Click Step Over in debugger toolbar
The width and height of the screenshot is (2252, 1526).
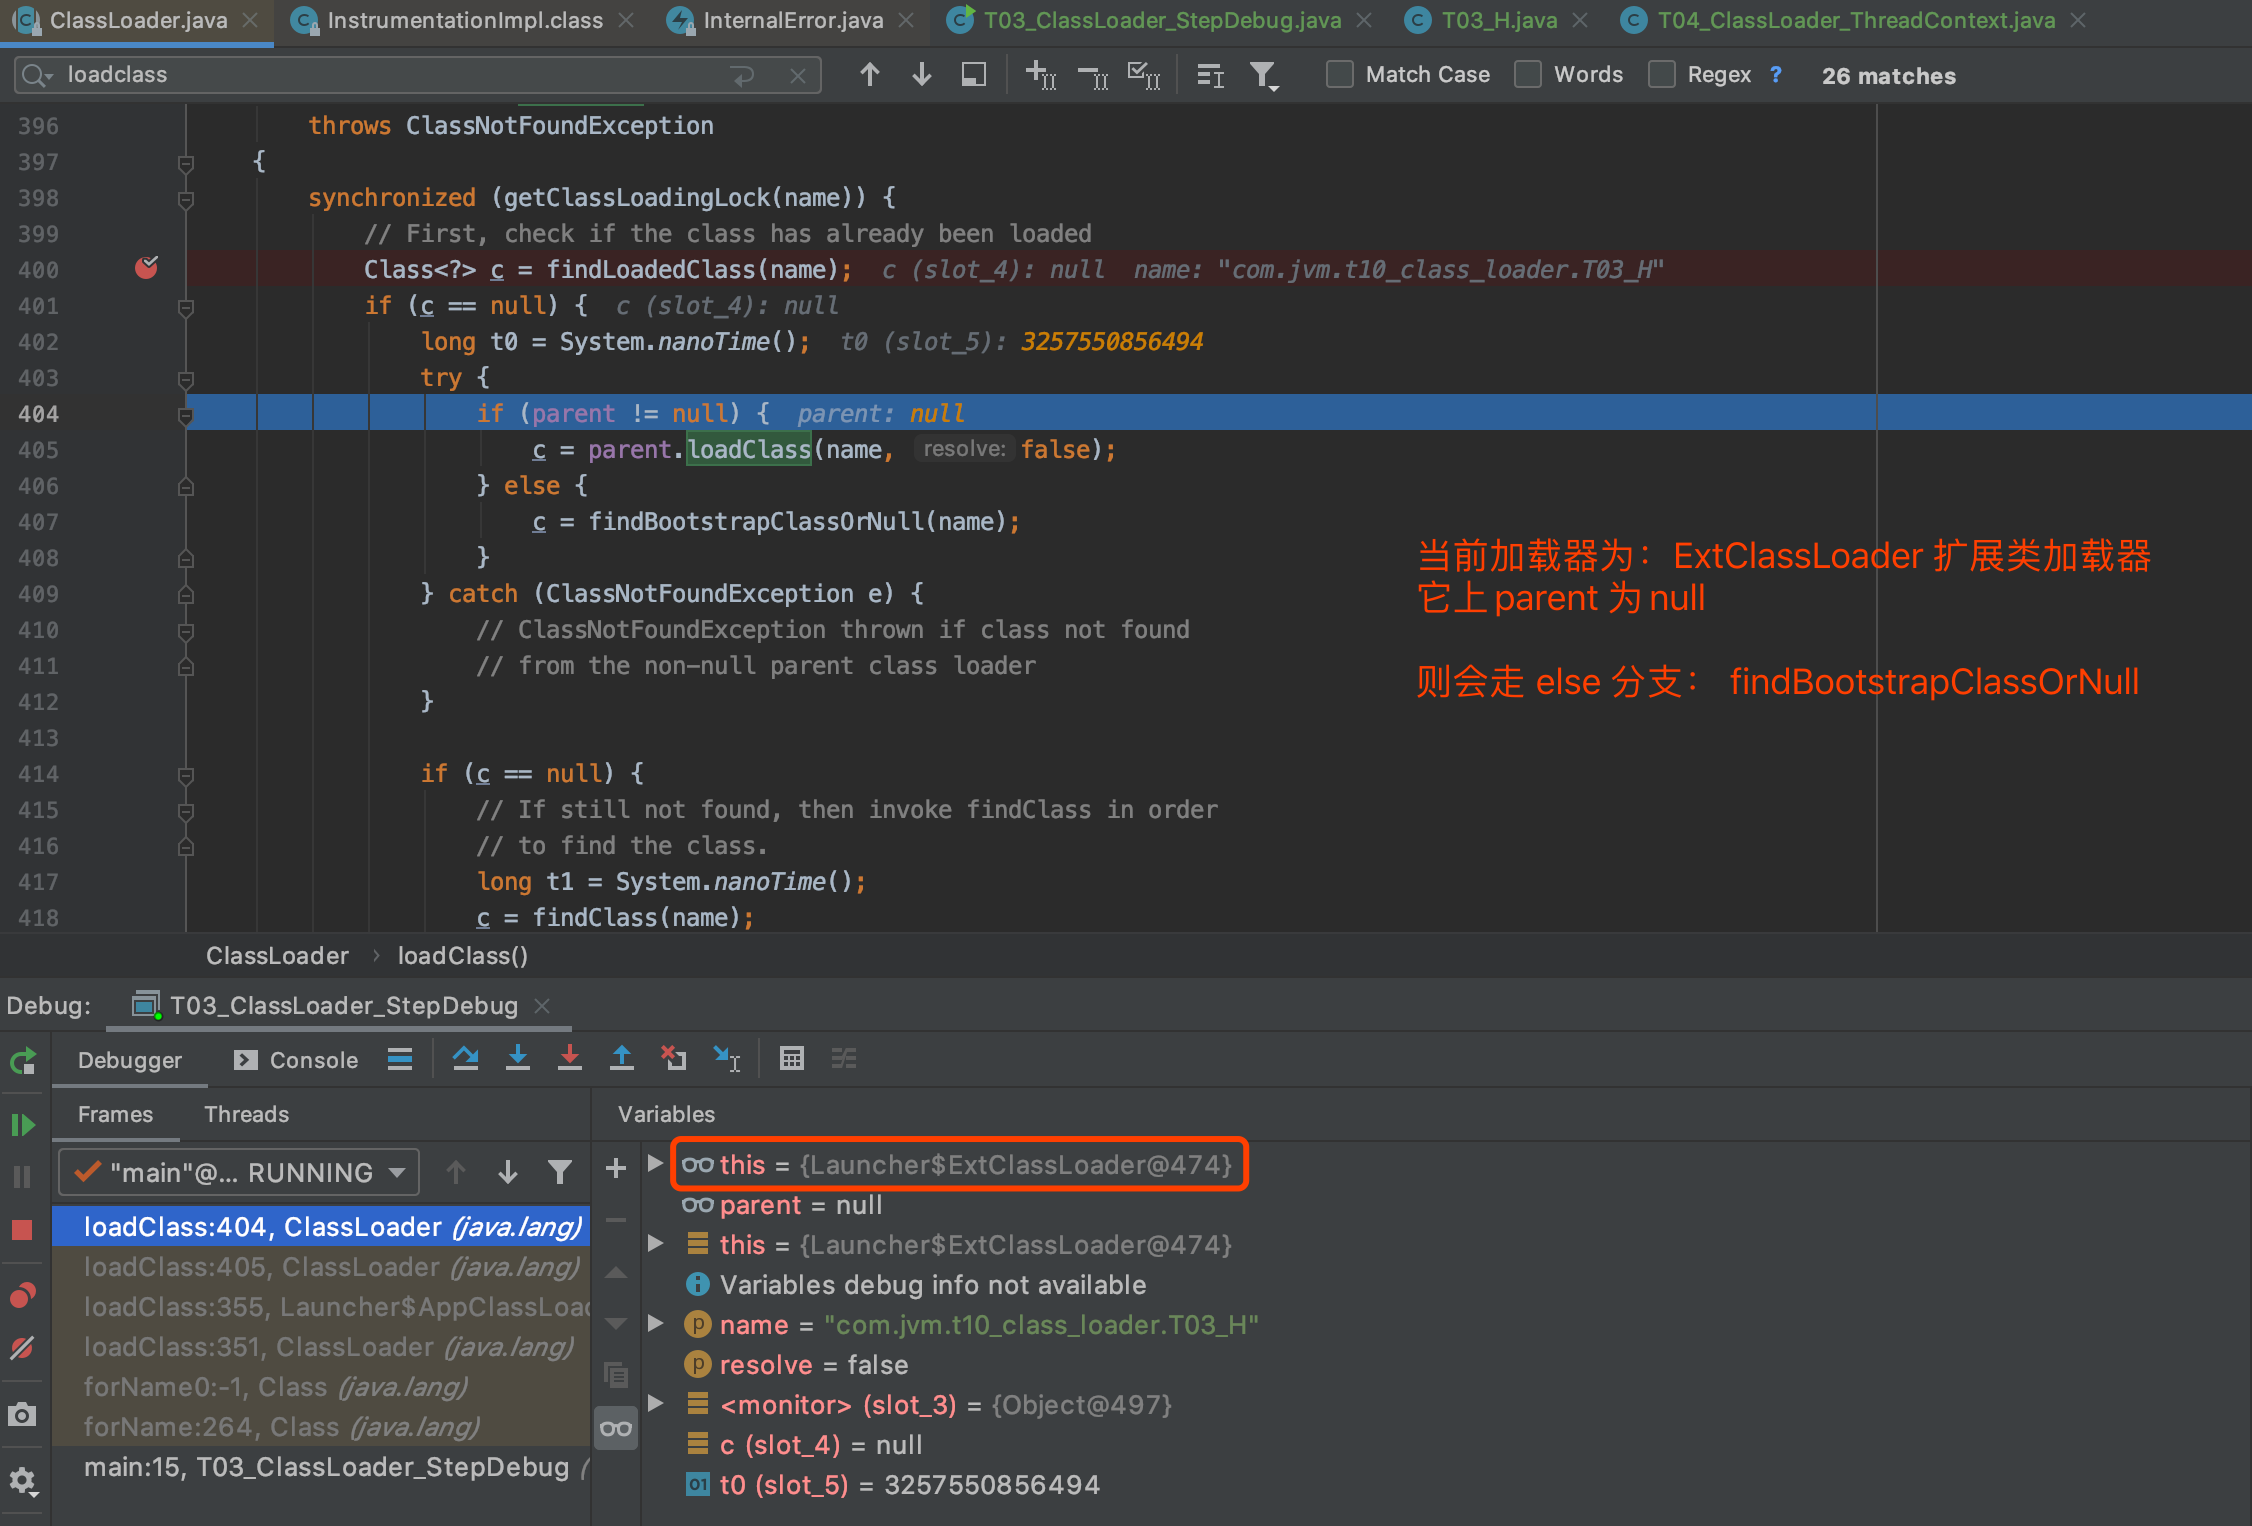click(x=465, y=1058)
